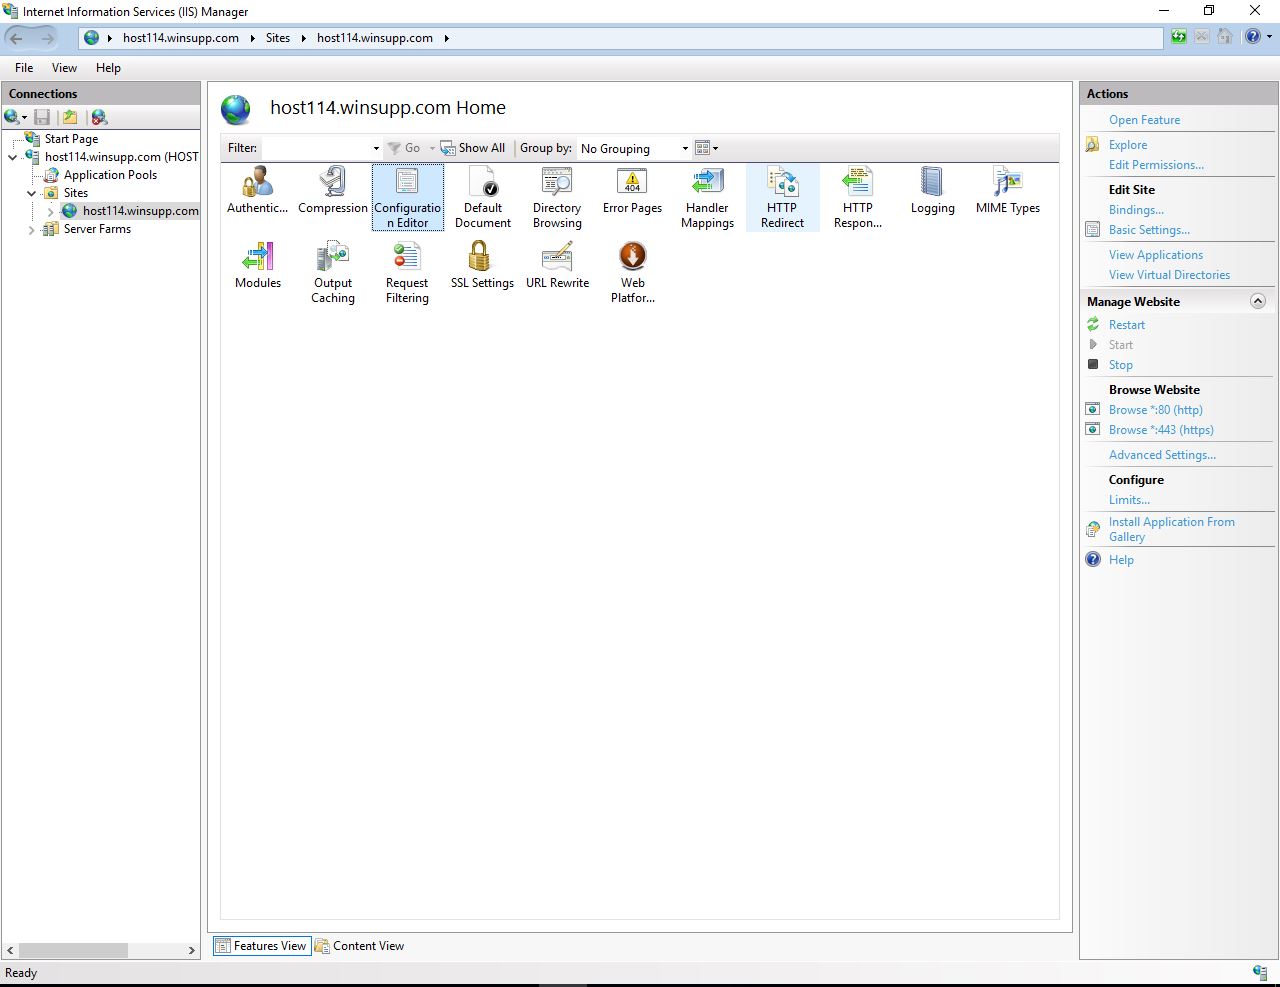Image resolution: width=1280 pixels, height=987 pixels.
Task: Open the URL Rewrite feature
Action: (557, 265)
